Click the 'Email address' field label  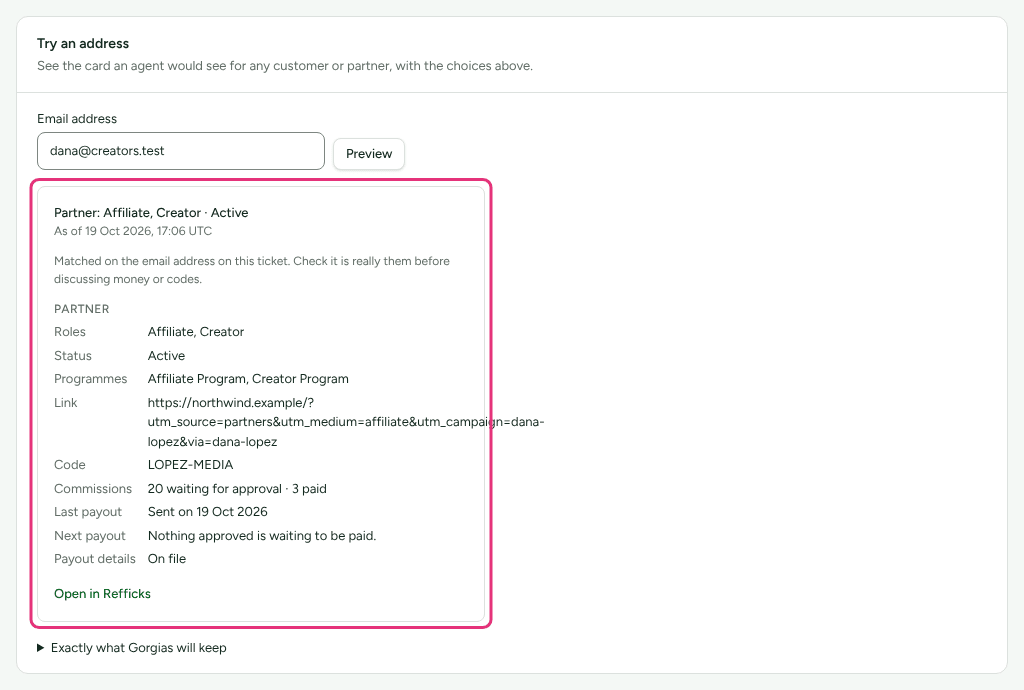tap(77, 119)
